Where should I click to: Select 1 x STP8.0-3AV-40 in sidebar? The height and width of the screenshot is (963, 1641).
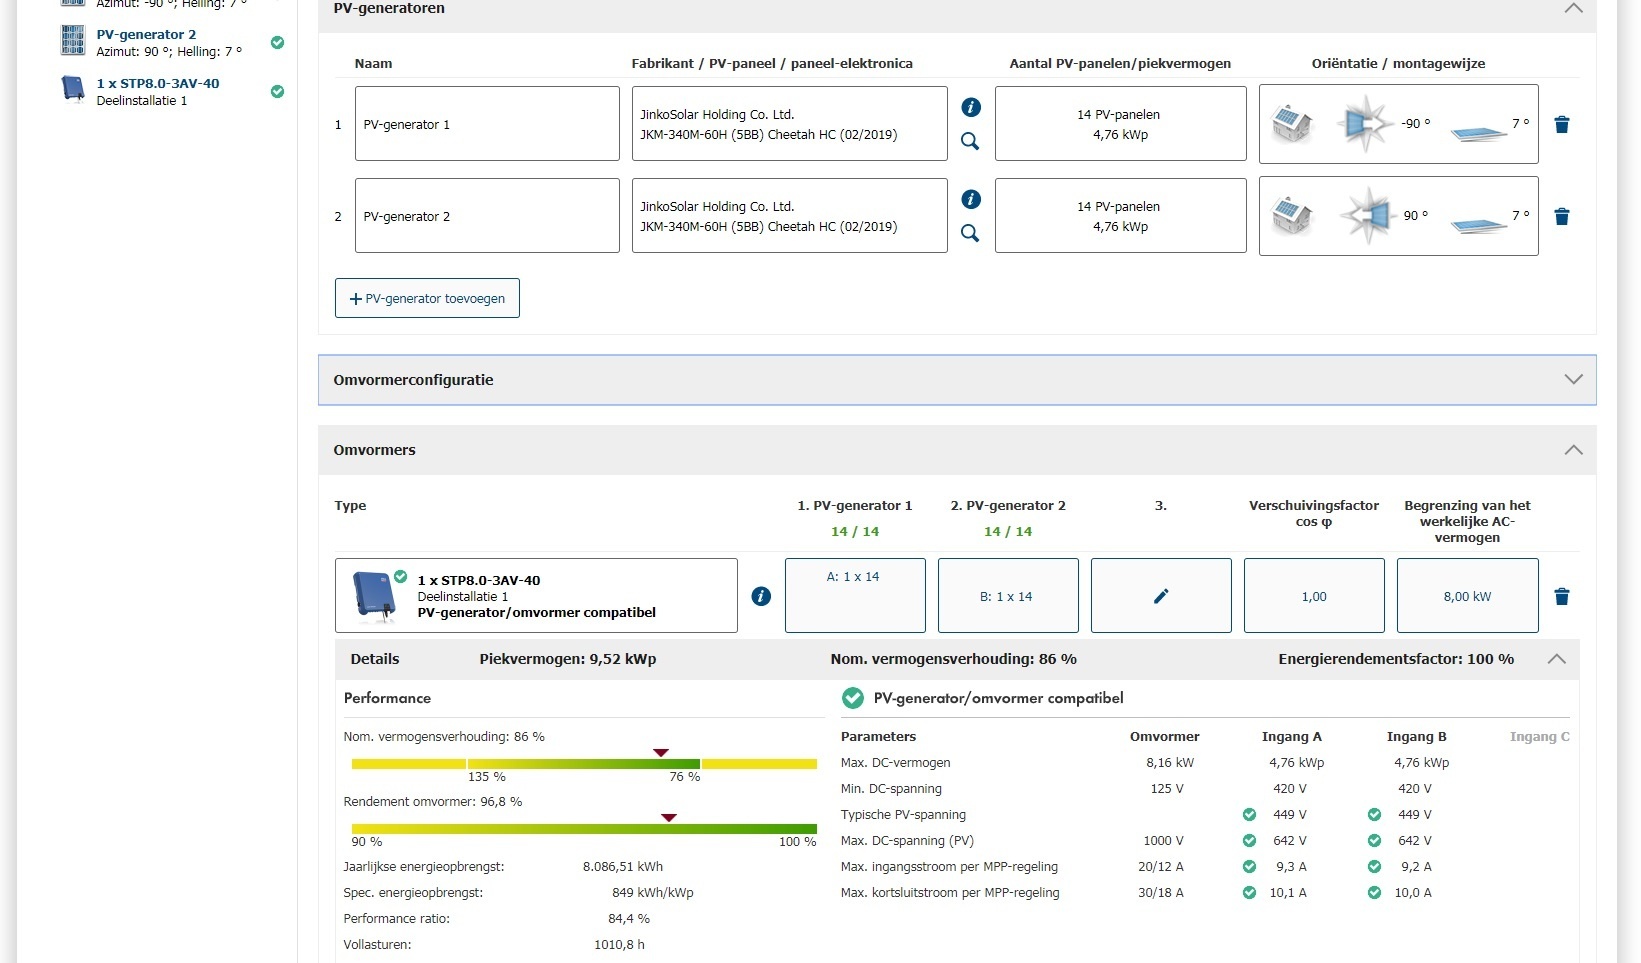[158, 84]
